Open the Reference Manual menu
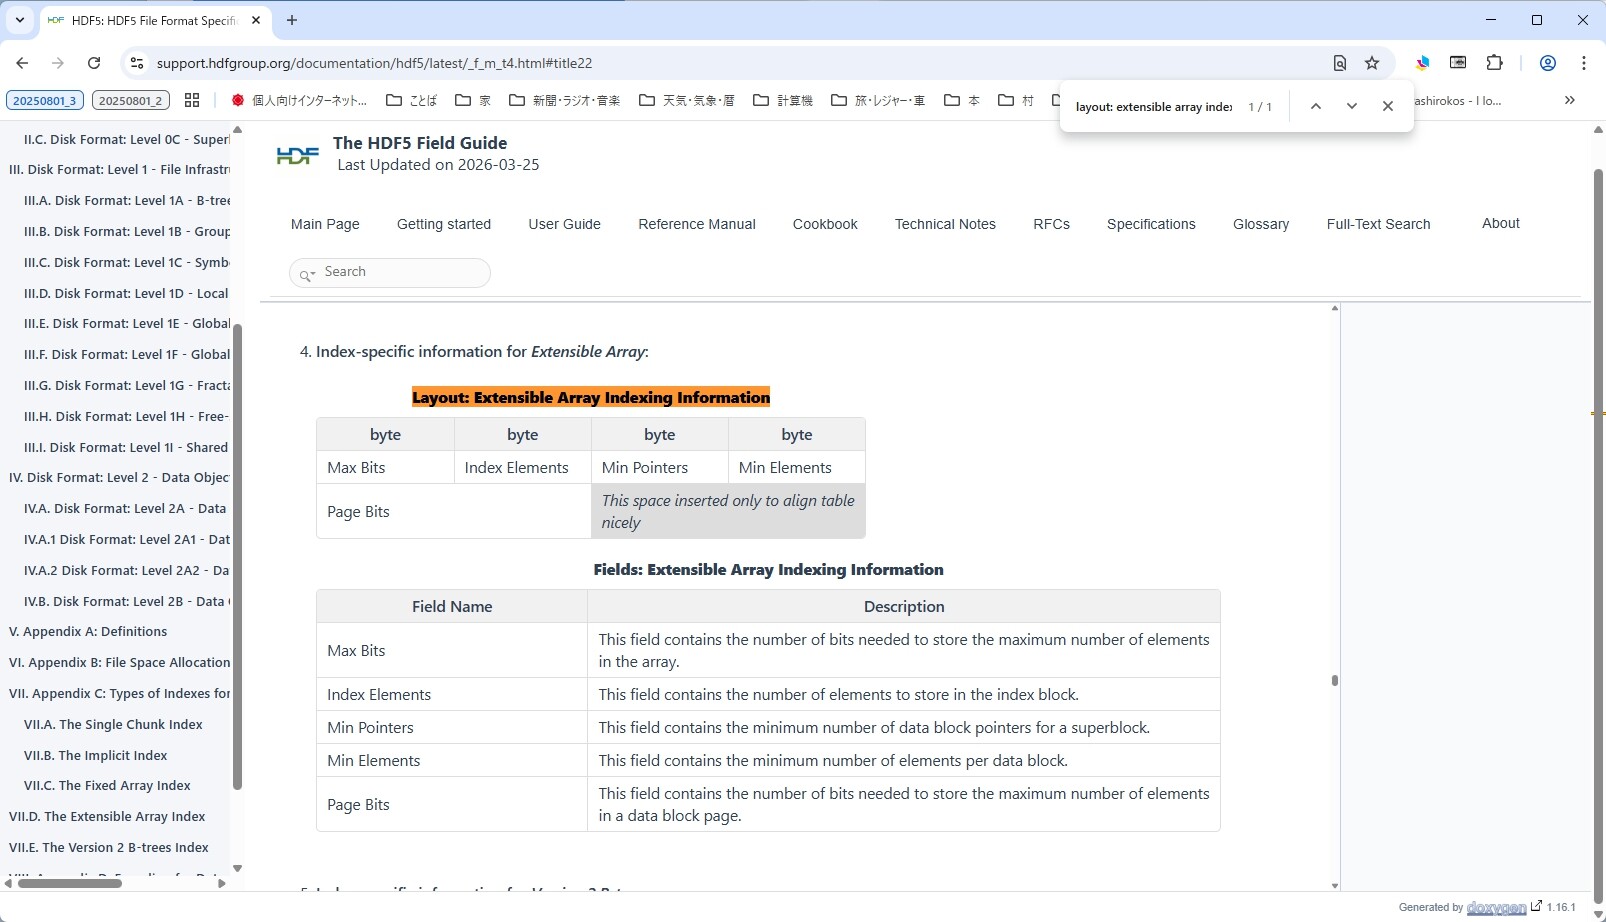 [696, 224]
